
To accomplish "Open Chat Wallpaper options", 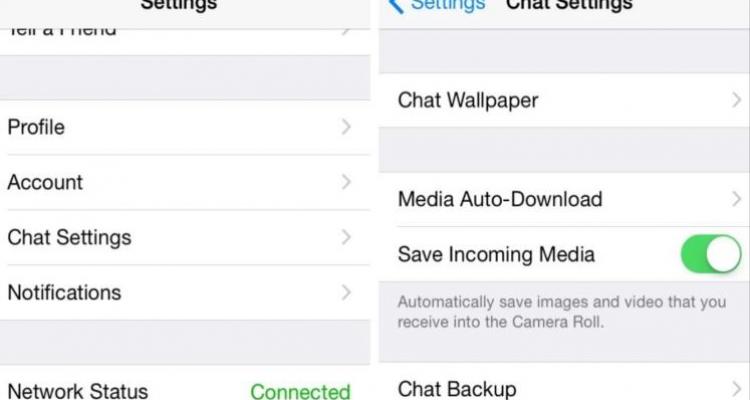I will pos(564,100).
